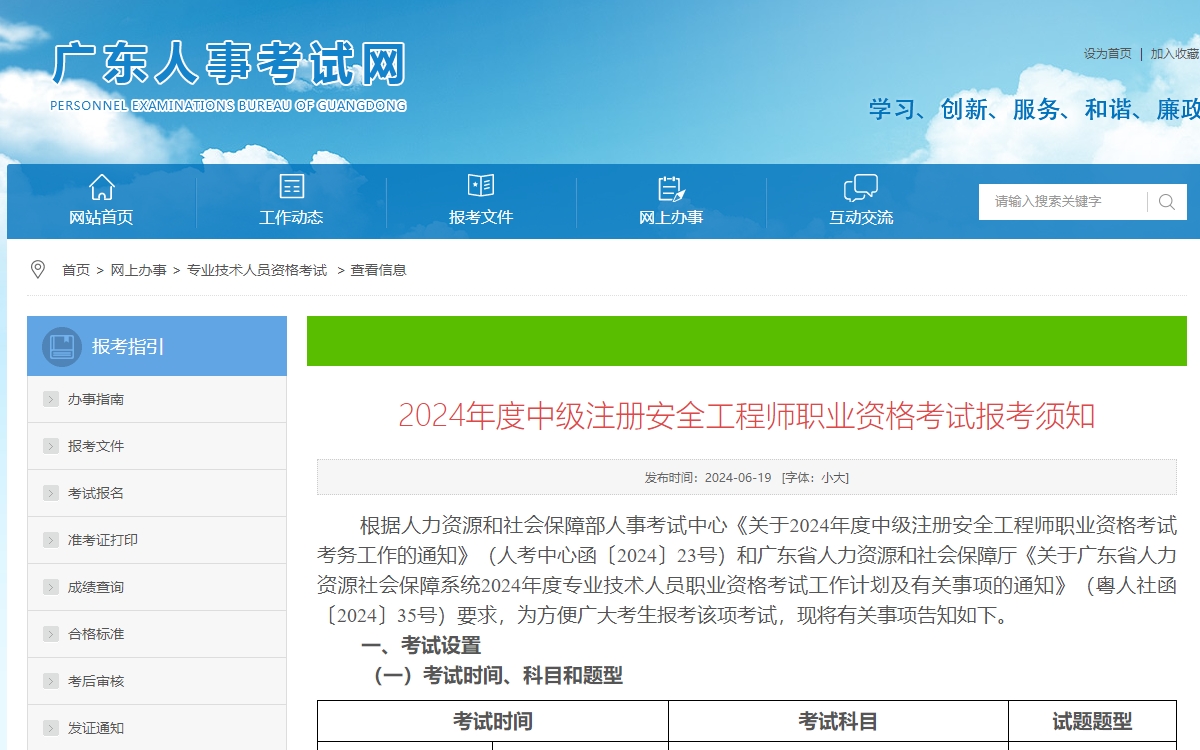Click the 工作动态 news list icon
This screenshot has width=1200, height=750.
point(291,187)
